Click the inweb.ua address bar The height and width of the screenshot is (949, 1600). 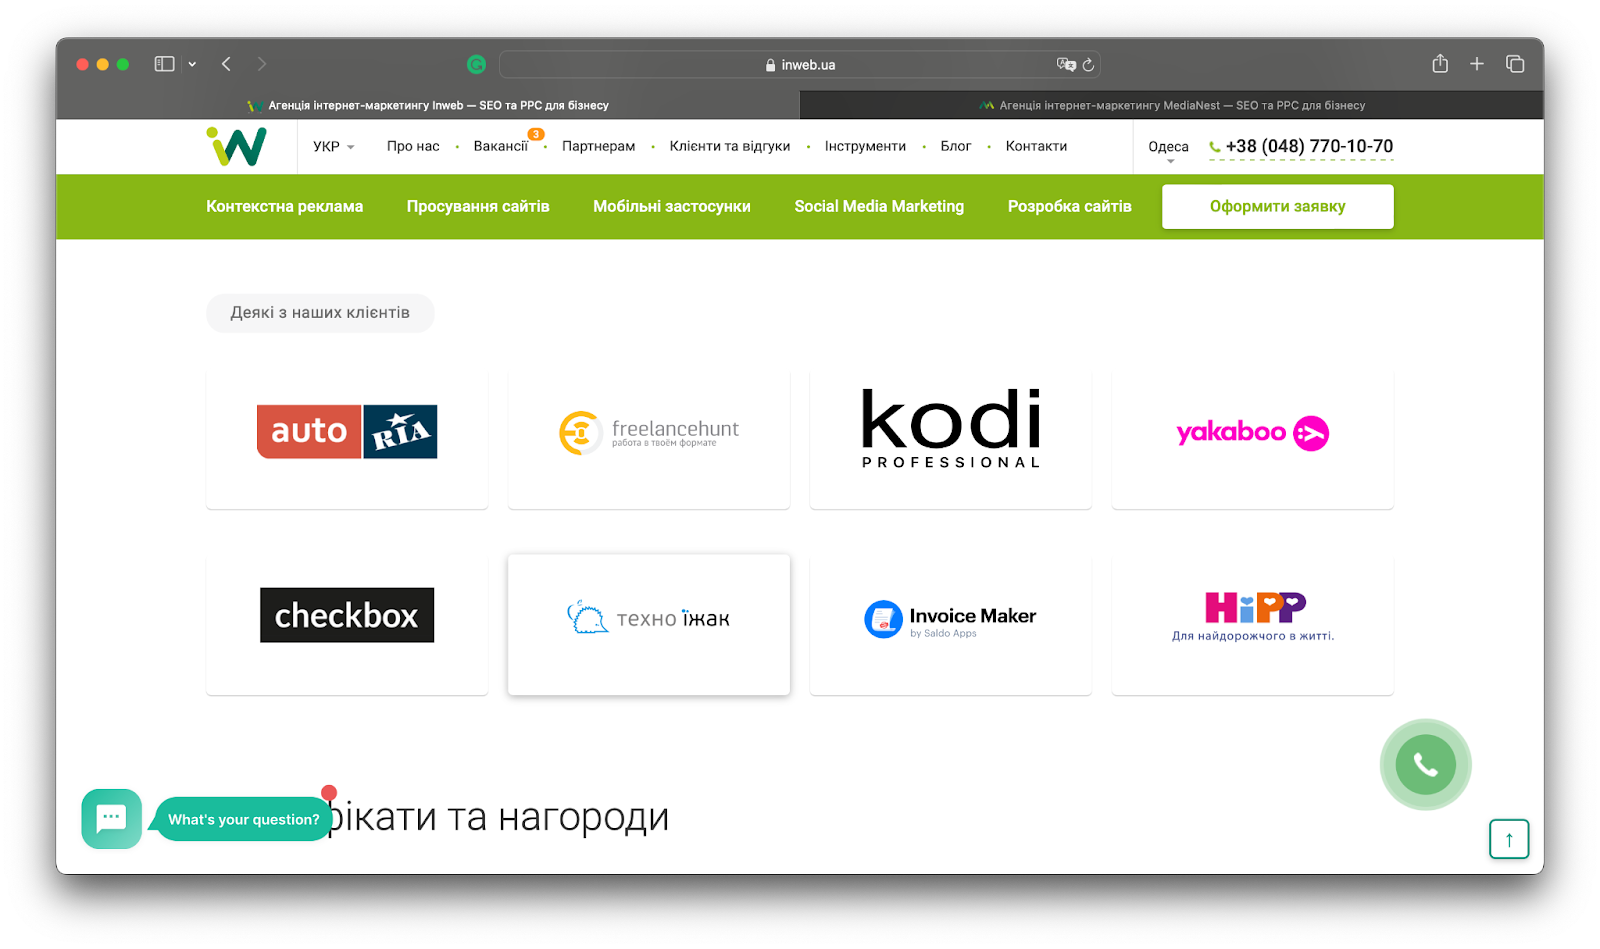click(800, 65)
